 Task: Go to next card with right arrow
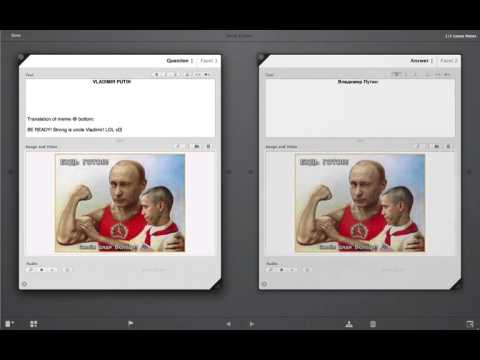(x=252, y=324)
